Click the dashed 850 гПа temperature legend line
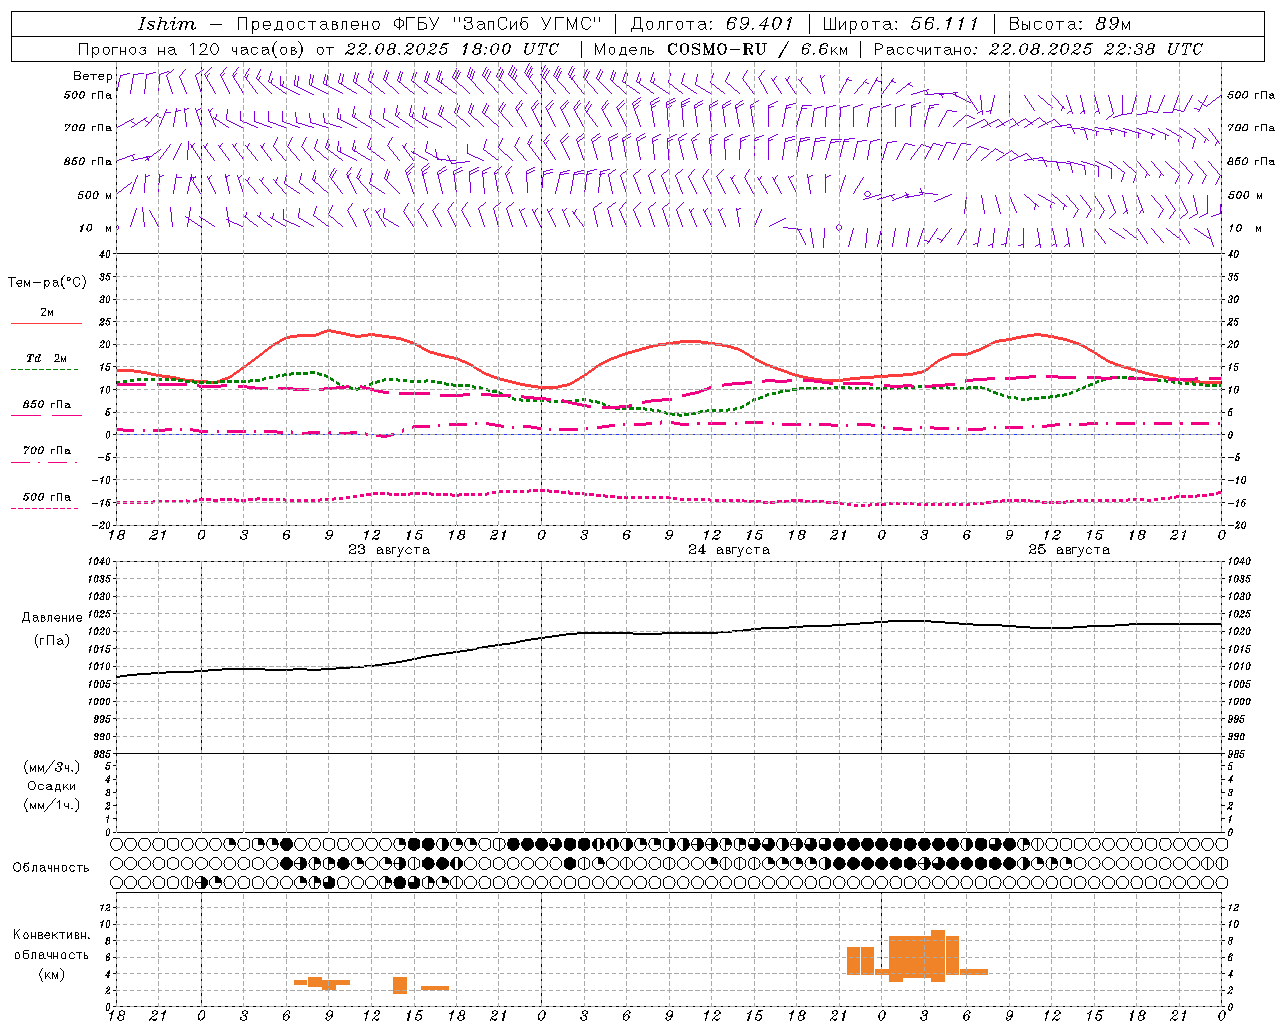The height and width of the screenshot is (1024, 1280). 46,415
